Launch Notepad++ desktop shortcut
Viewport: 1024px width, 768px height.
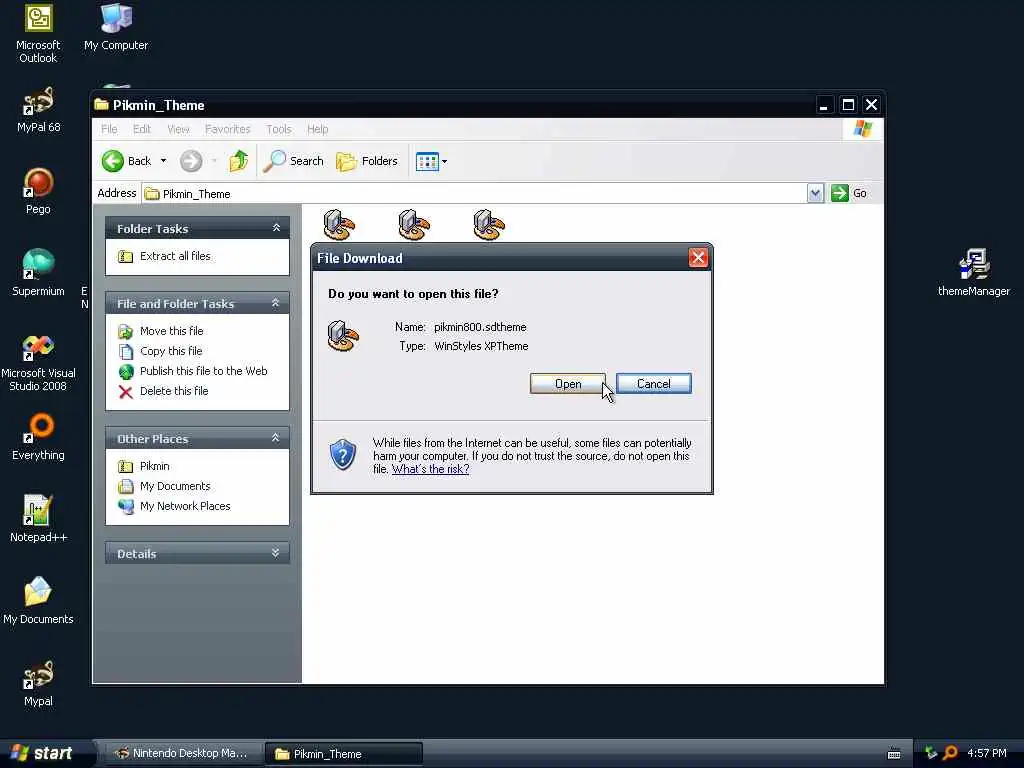tap(38, 519)
